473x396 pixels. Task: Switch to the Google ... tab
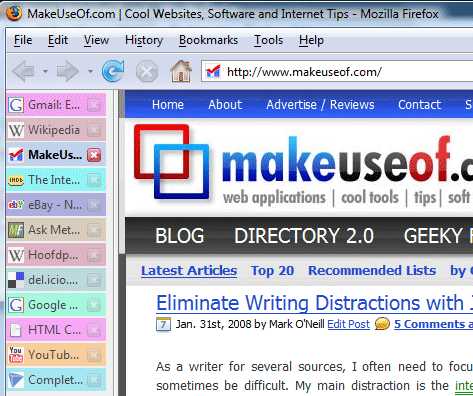tap(56, 305)
